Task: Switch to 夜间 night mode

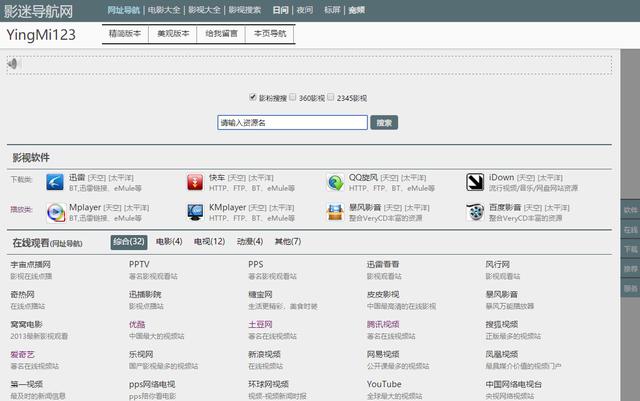Action: click(x=304, y=10)
